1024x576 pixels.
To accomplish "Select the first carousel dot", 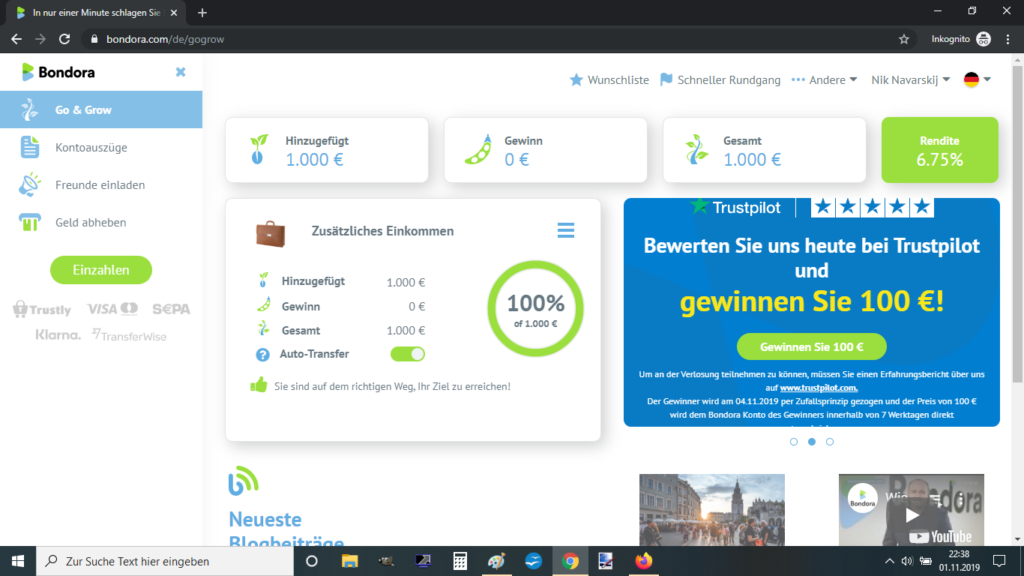I will coord(793,442).
